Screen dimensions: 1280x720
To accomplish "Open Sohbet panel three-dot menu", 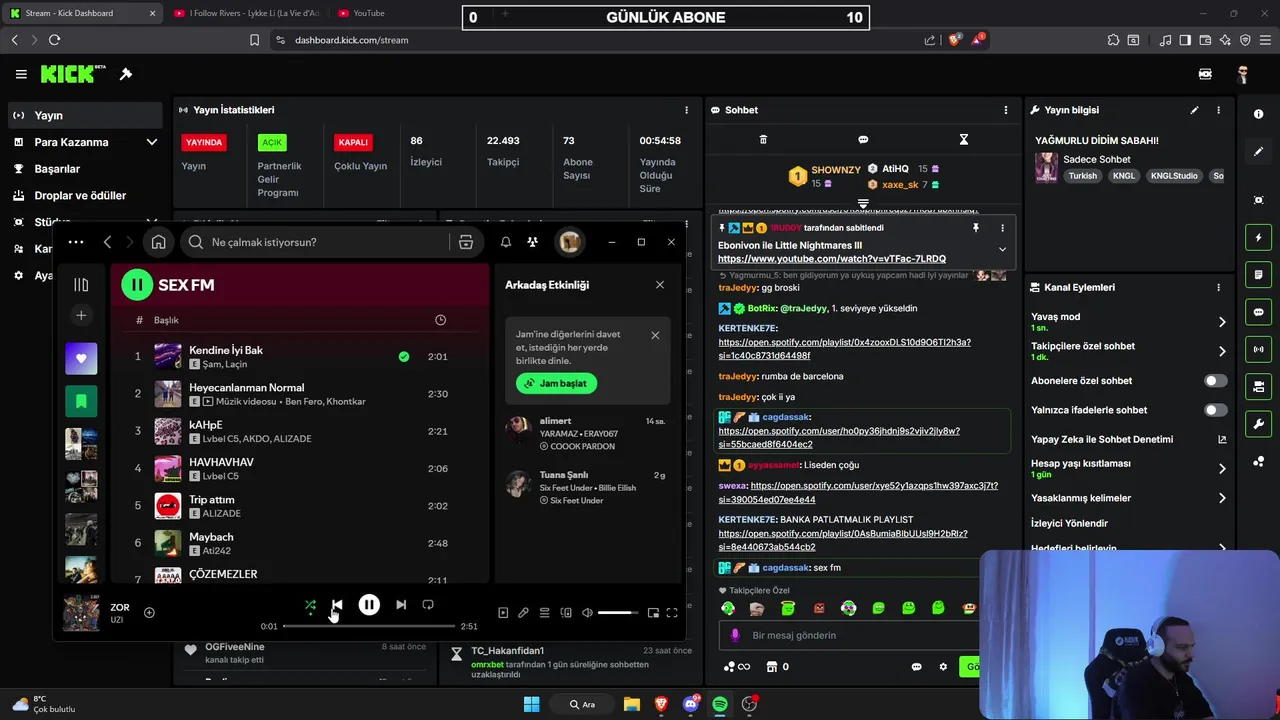I will (1006, 110).
